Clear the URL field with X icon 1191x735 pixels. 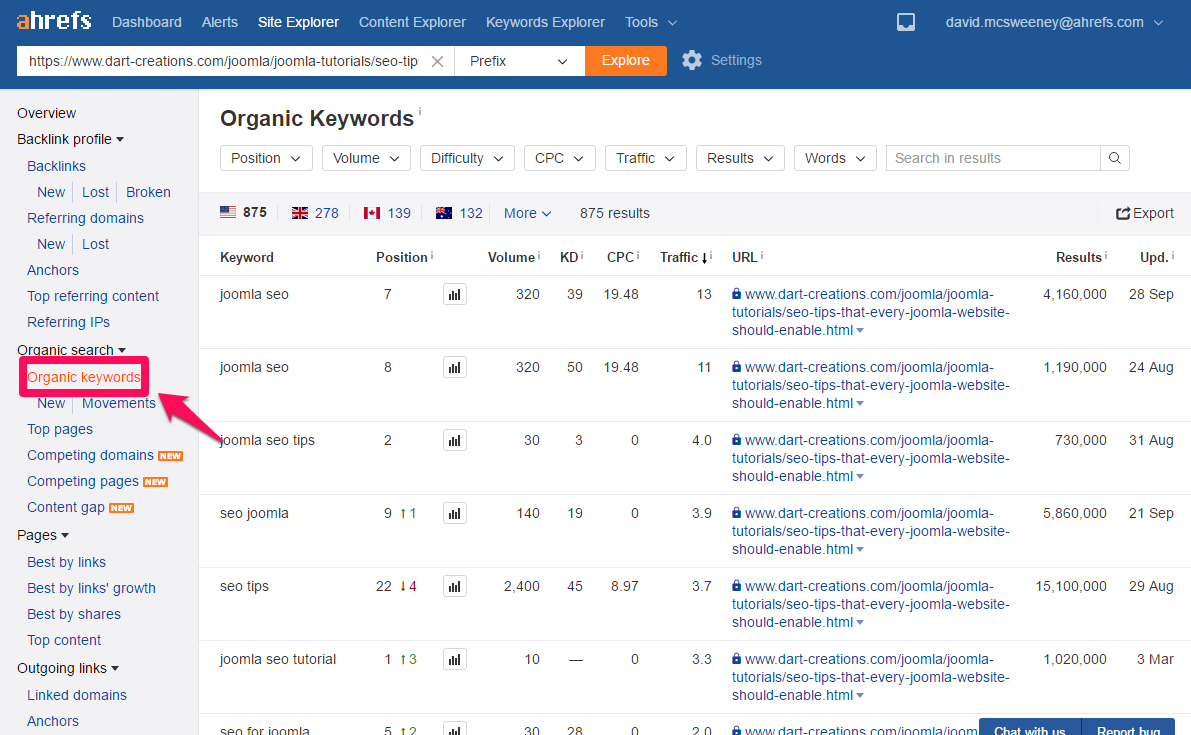(438, 62)
